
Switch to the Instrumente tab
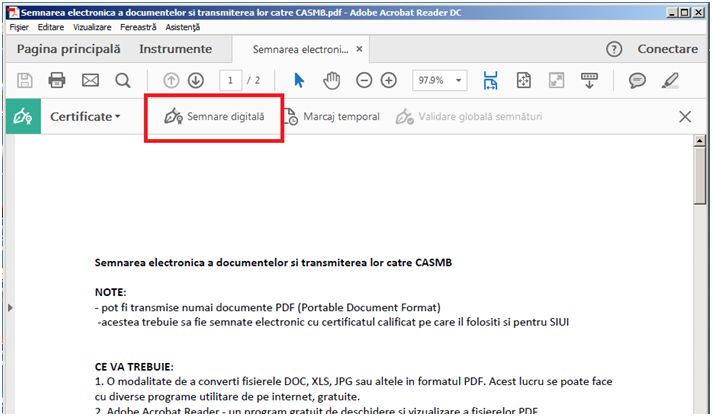175,49
